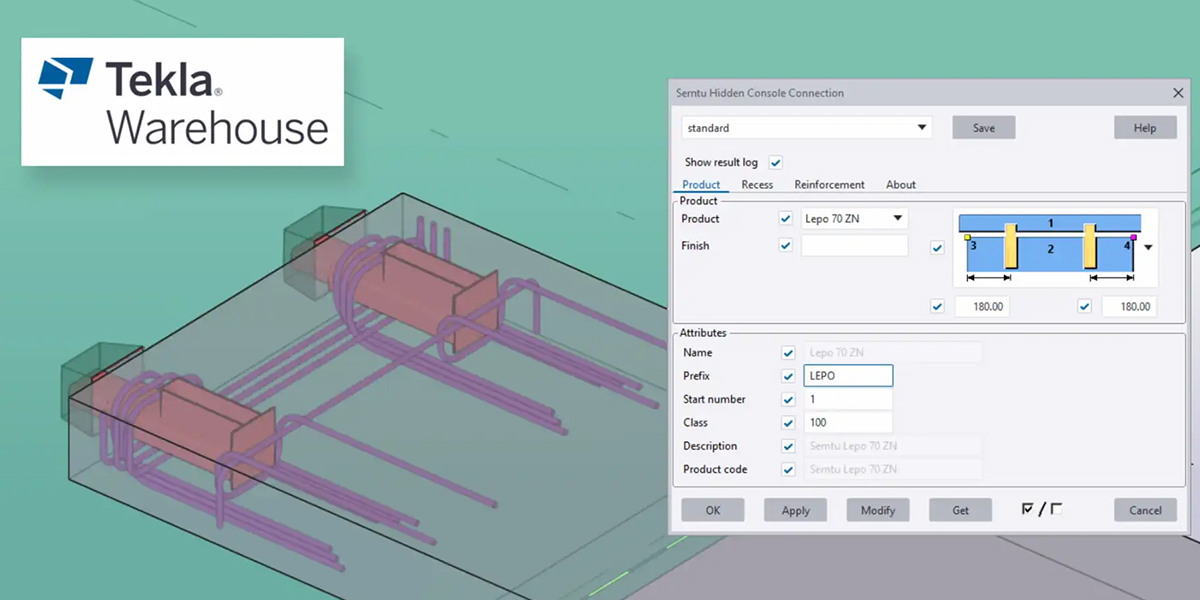
Task: Disable the Start number checkbox
Action: [x=788, y=399]
